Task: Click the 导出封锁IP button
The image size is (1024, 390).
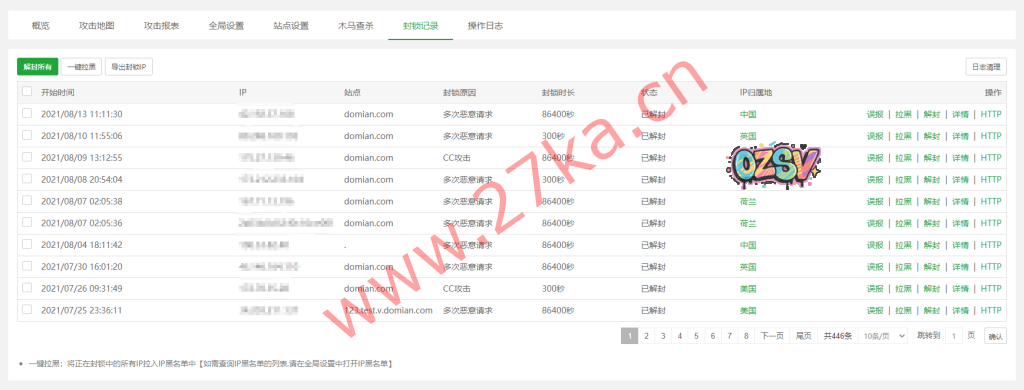Action: tap(129, 67)
